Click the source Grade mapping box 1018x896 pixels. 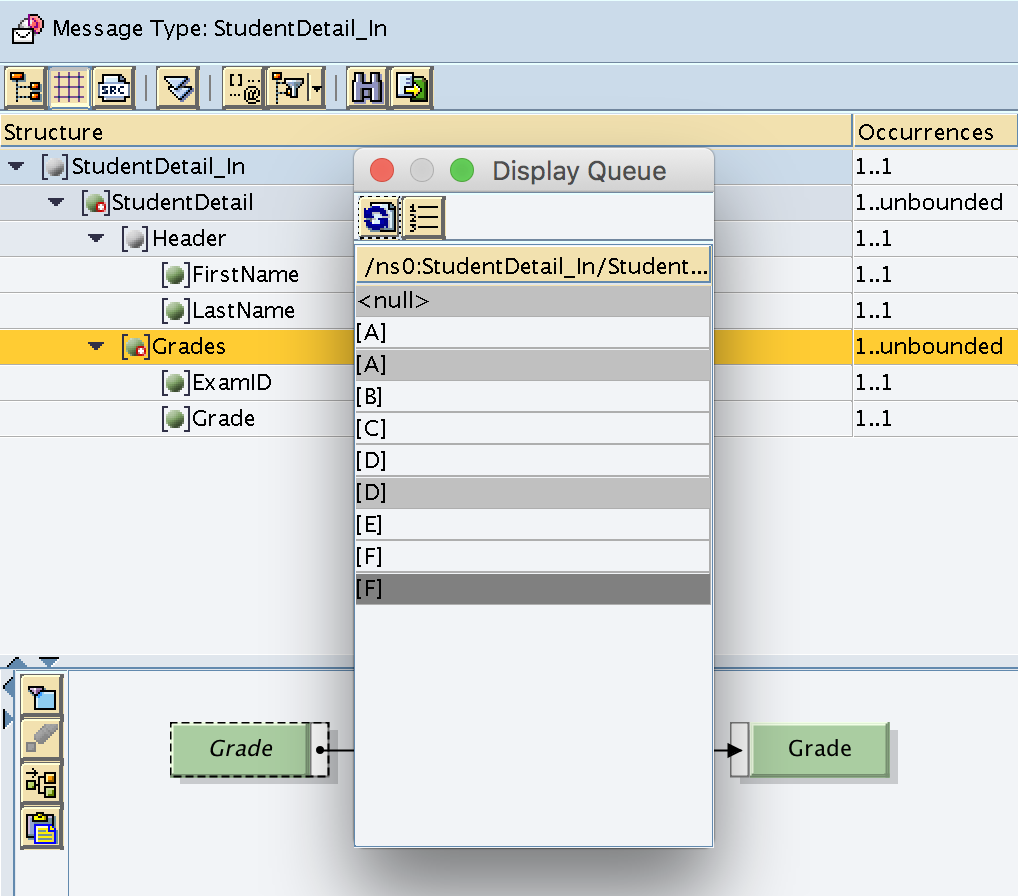pos(240,749)
